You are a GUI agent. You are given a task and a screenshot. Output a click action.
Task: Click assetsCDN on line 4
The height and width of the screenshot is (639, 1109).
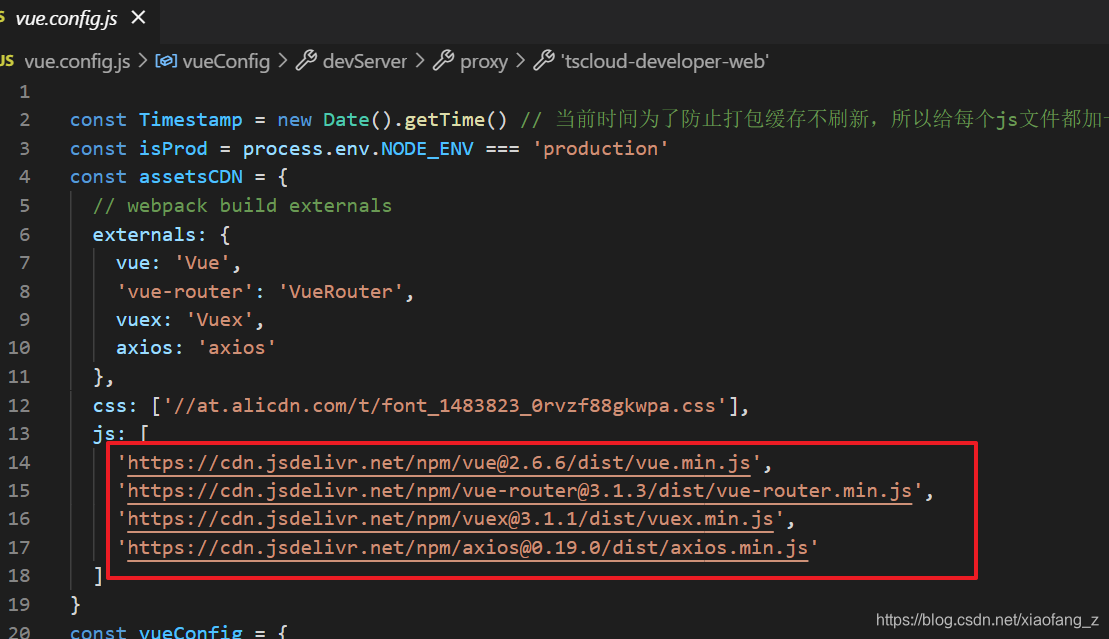[x=190, y=177]
